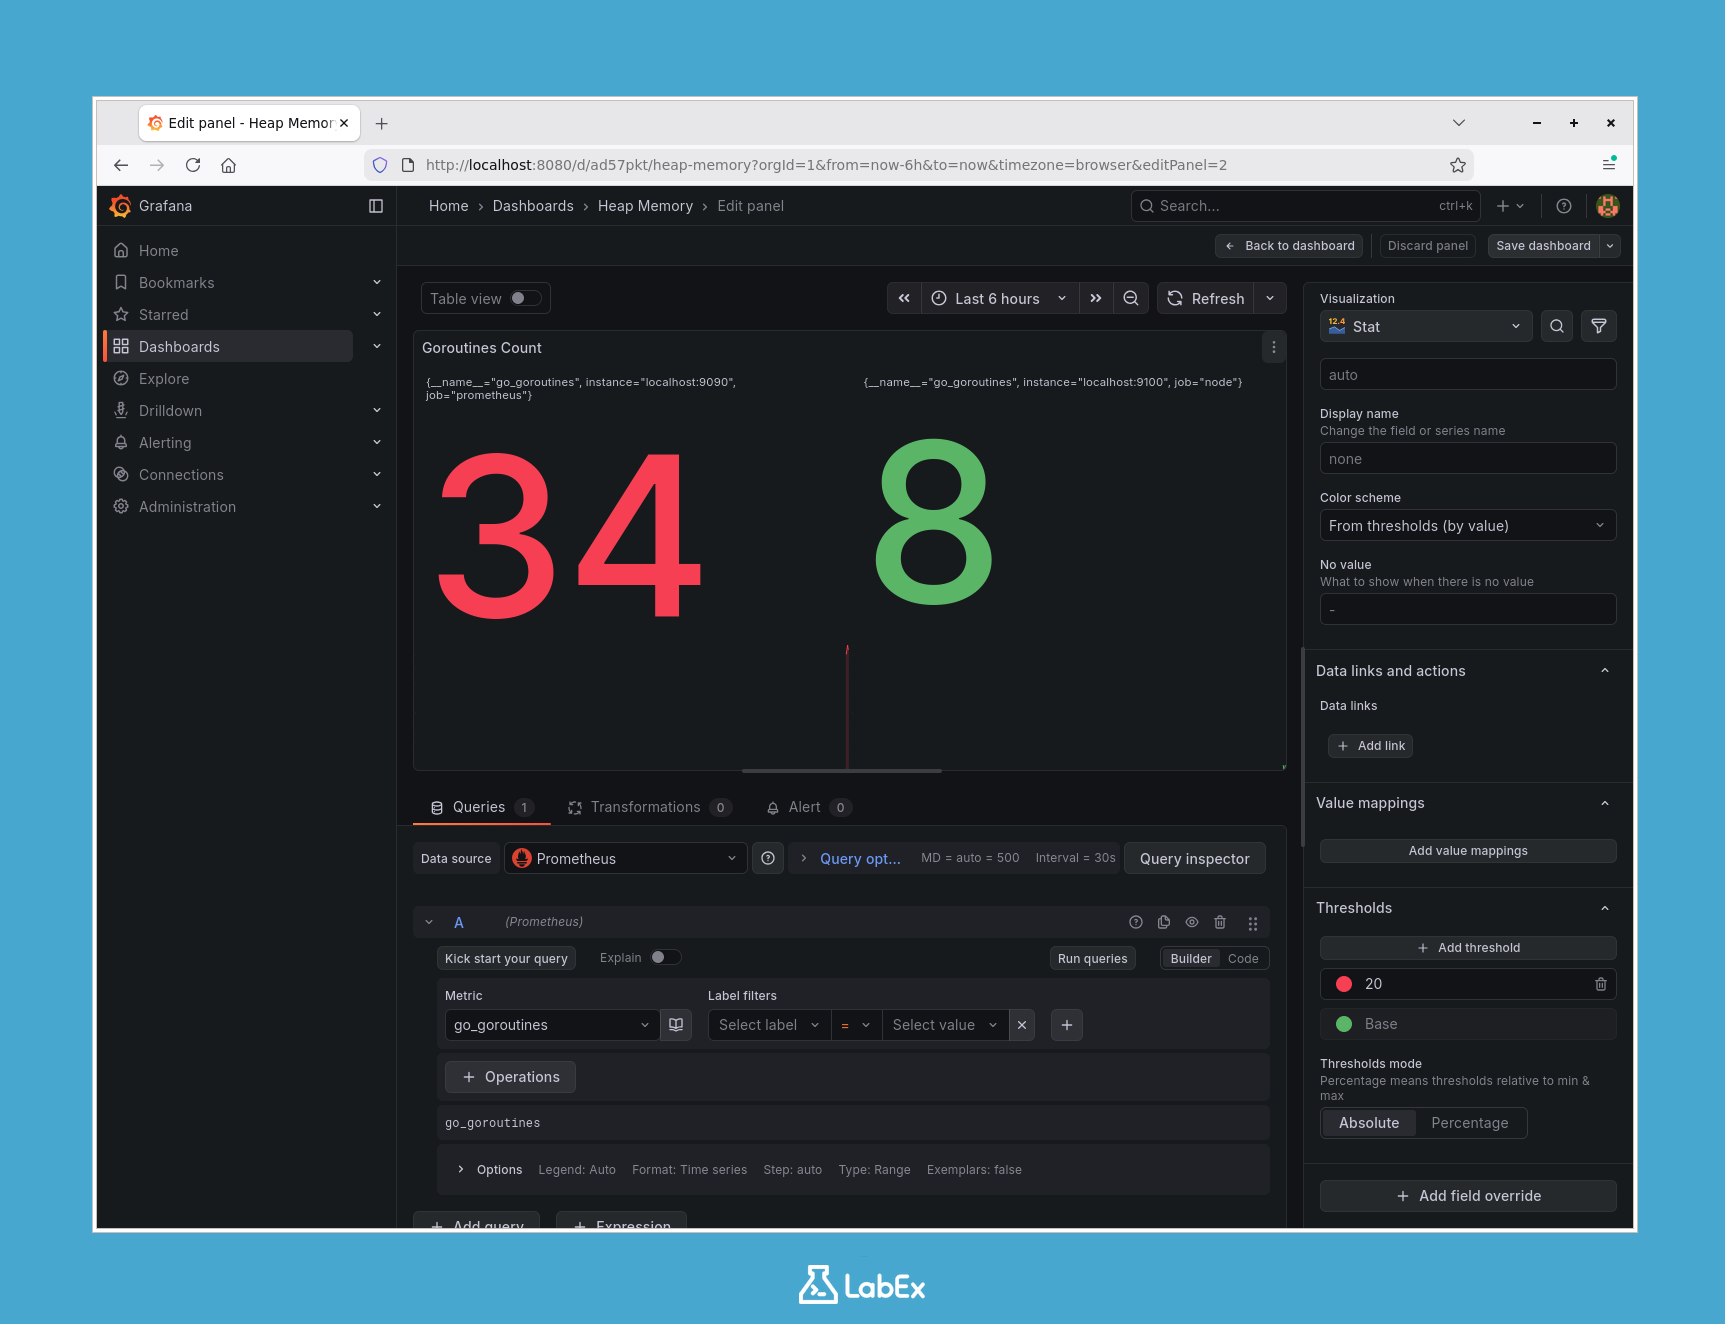The width and height of the screenshot is (1725, 1324).
Task: Switch query editor to Code mode
Action: click(1243, 958)
